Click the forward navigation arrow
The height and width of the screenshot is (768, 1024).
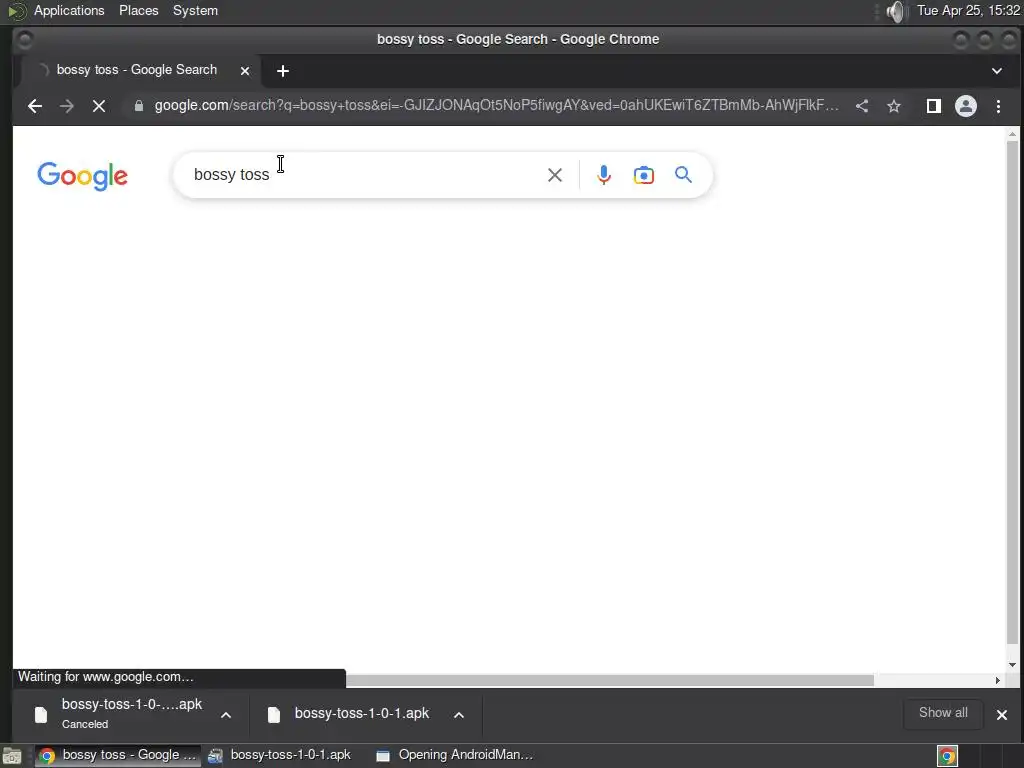click(x=67, y=106)
